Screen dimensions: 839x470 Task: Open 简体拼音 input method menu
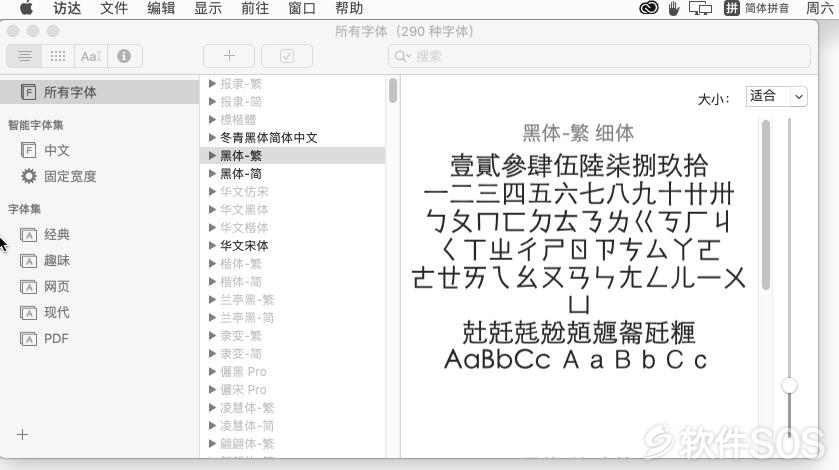[757, 8]
